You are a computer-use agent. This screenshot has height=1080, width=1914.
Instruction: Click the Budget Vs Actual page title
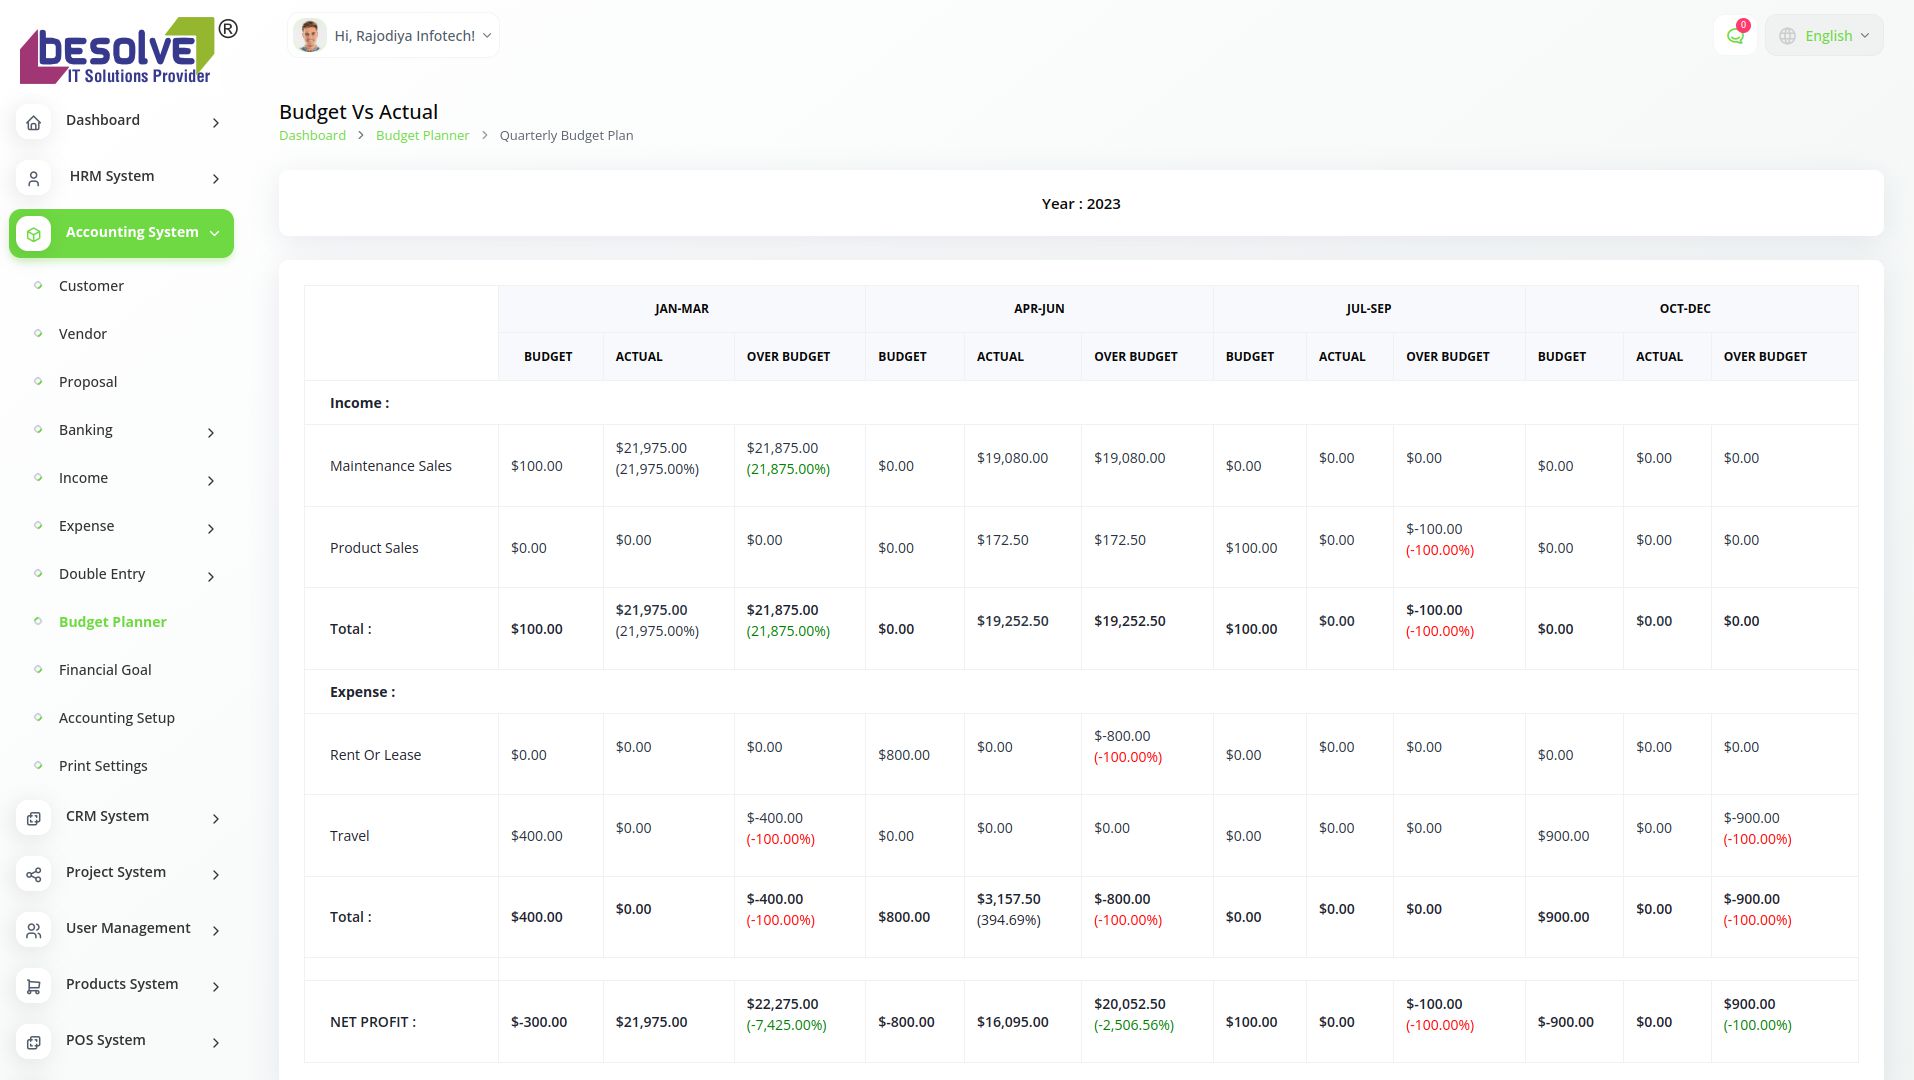(358, 112)
